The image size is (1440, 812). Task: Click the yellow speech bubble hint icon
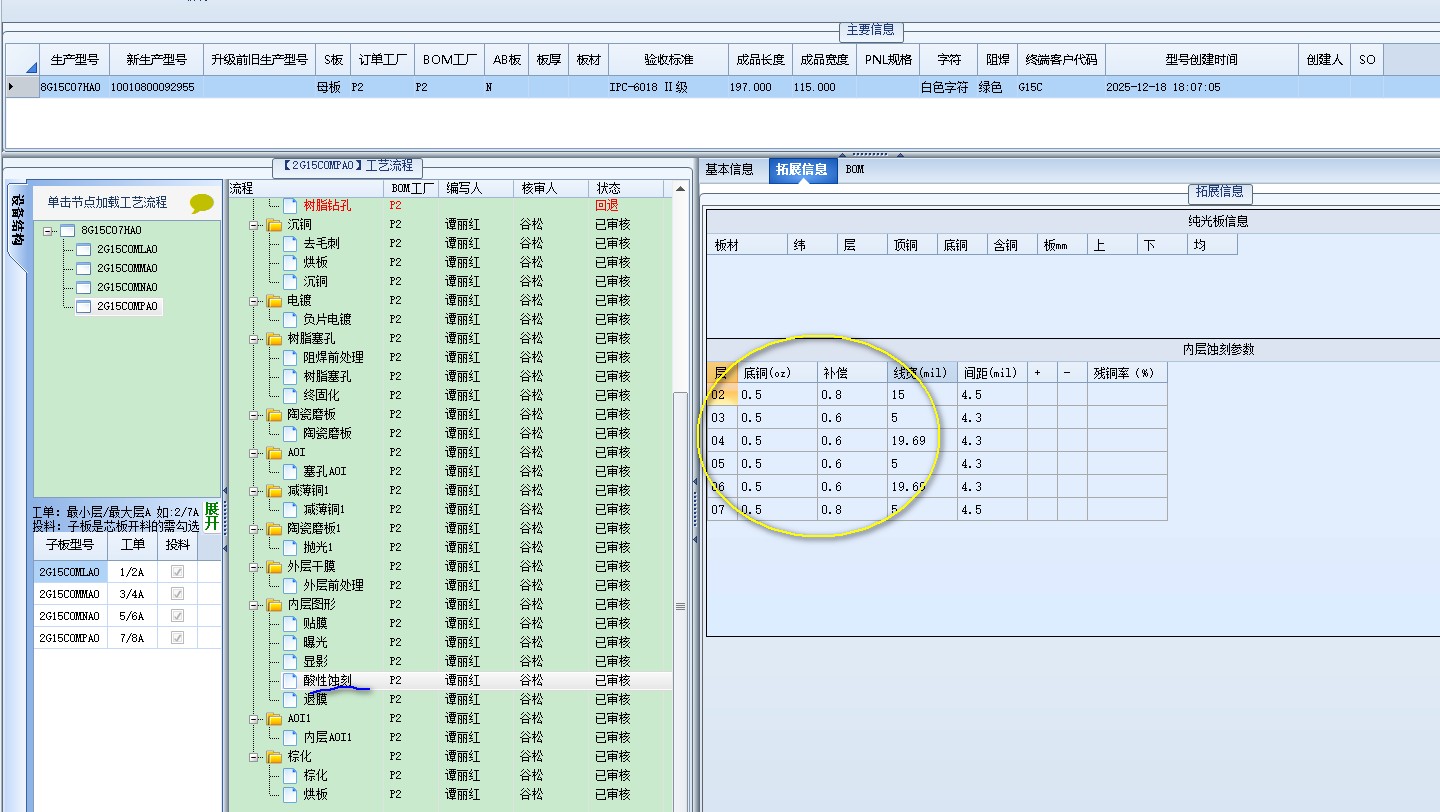click(x=202, y=203)
